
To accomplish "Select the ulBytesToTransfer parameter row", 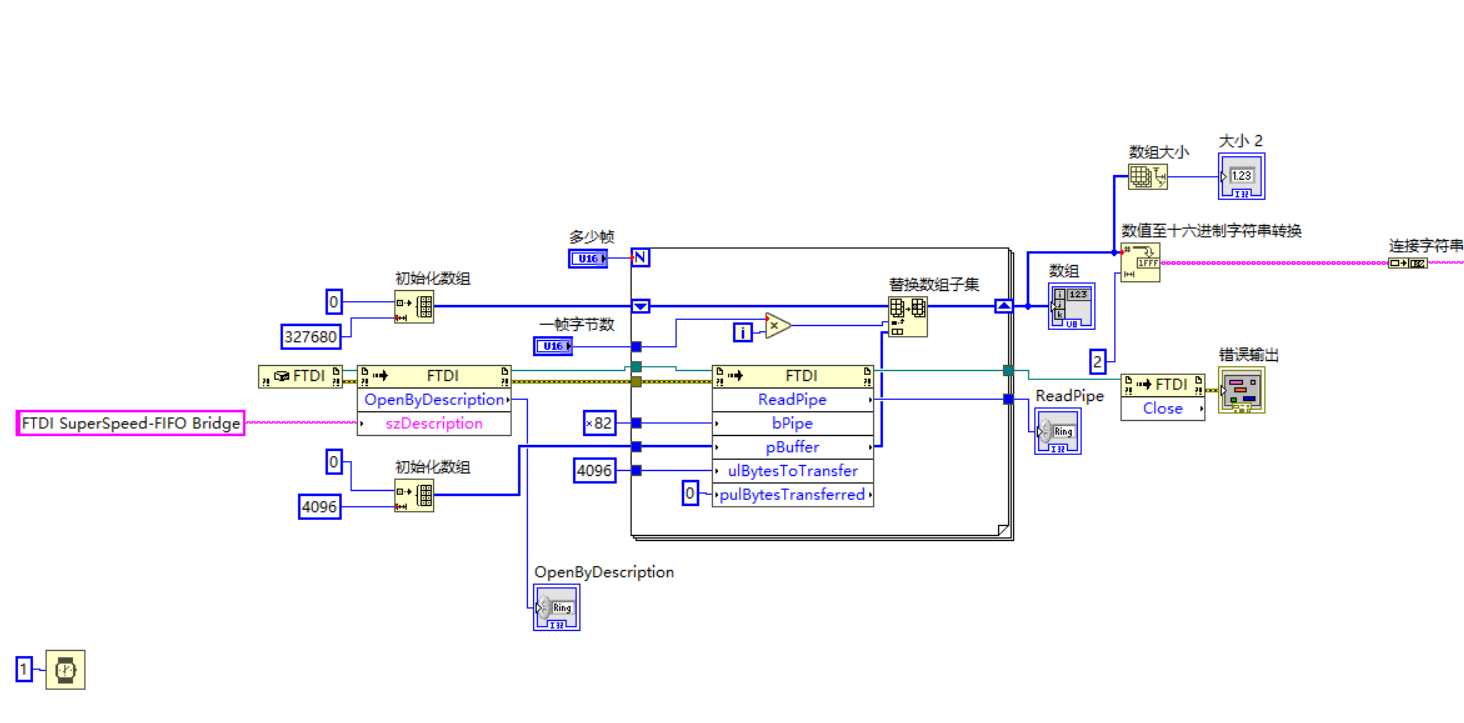I will click(x=792, y=471).
